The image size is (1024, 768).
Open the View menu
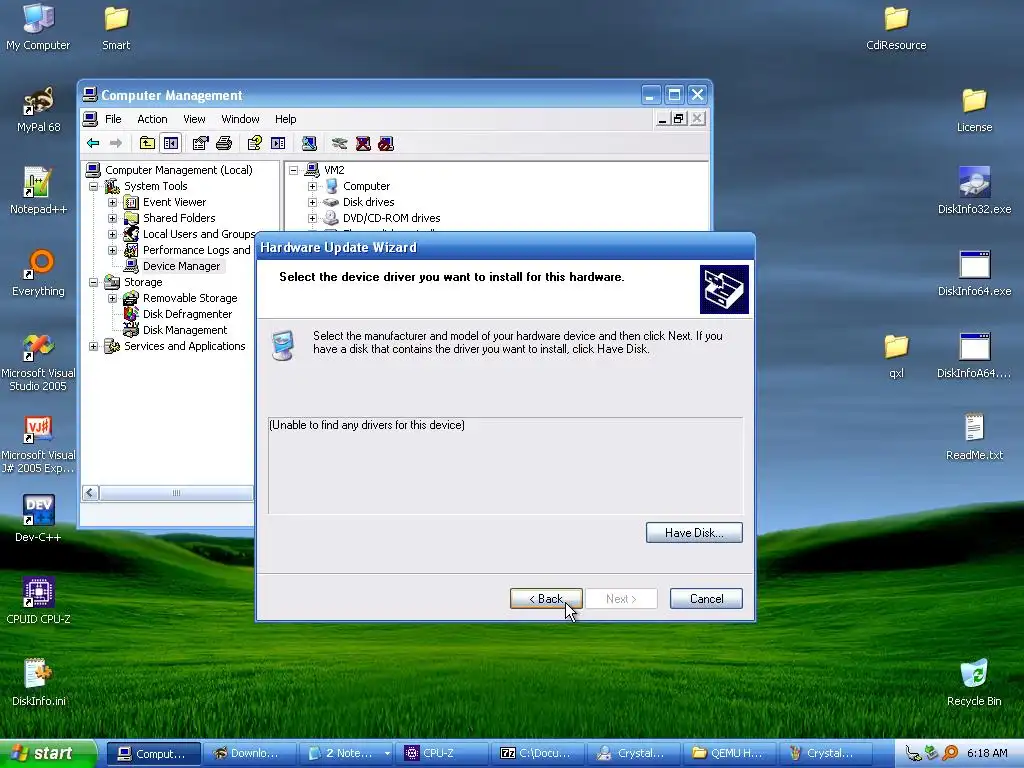pyautogui.click(x=194, y=119)
